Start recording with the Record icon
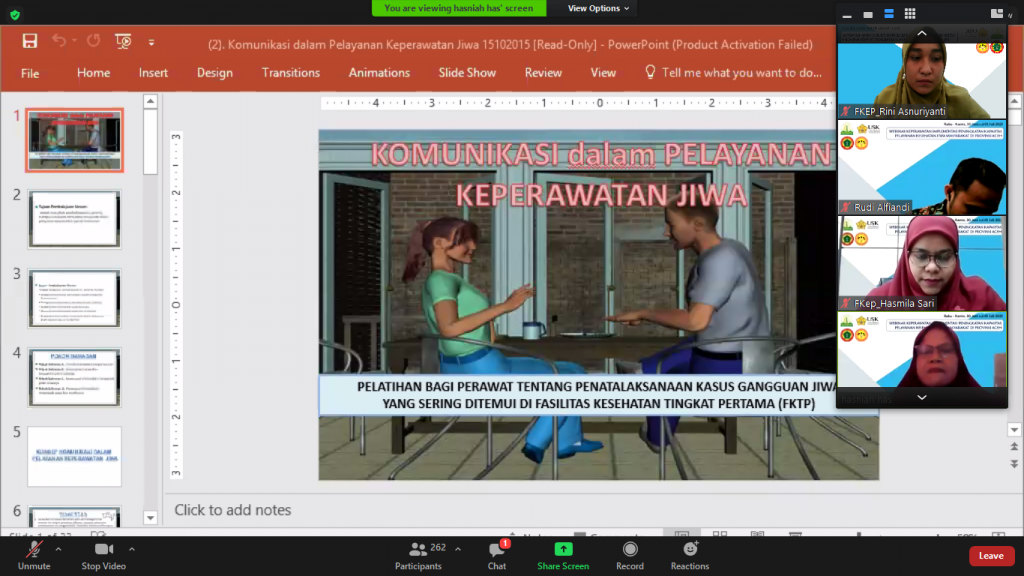1024x576 pixels. click(630, 550)
